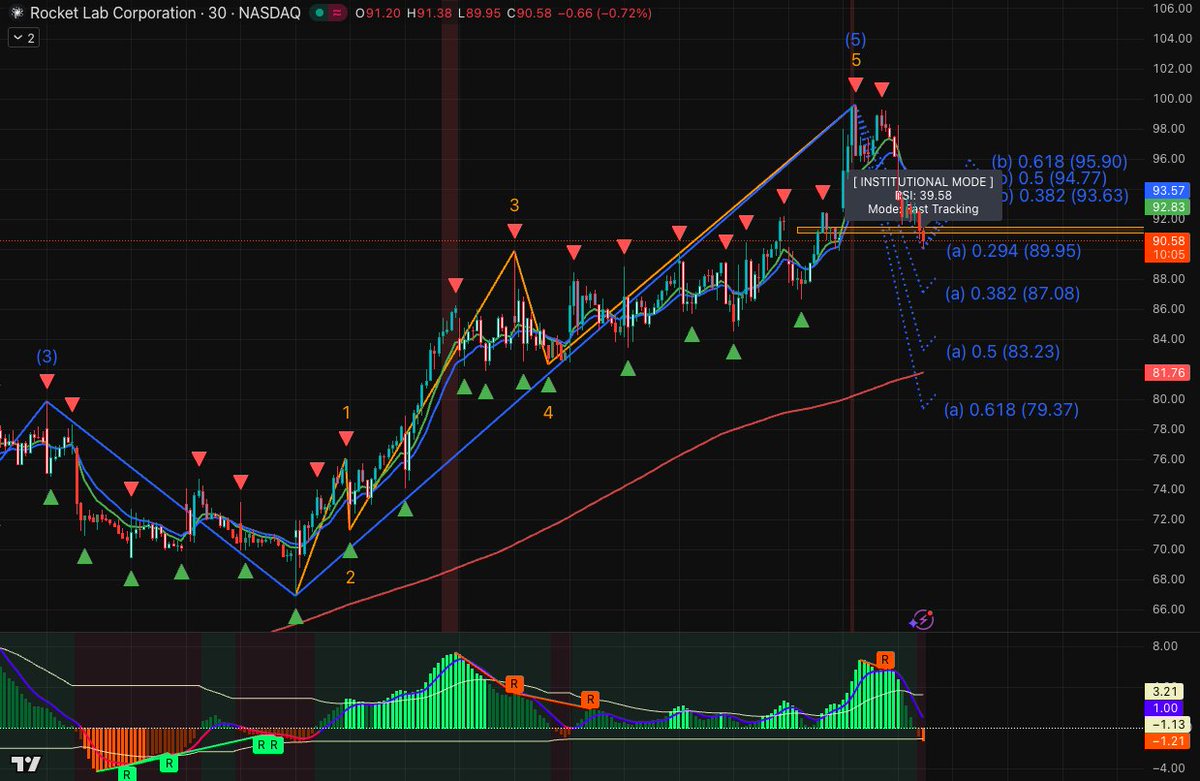This screenshot has width=1200, height=781.
Task: Click the red down triangle below (3)
Action: 47,381
